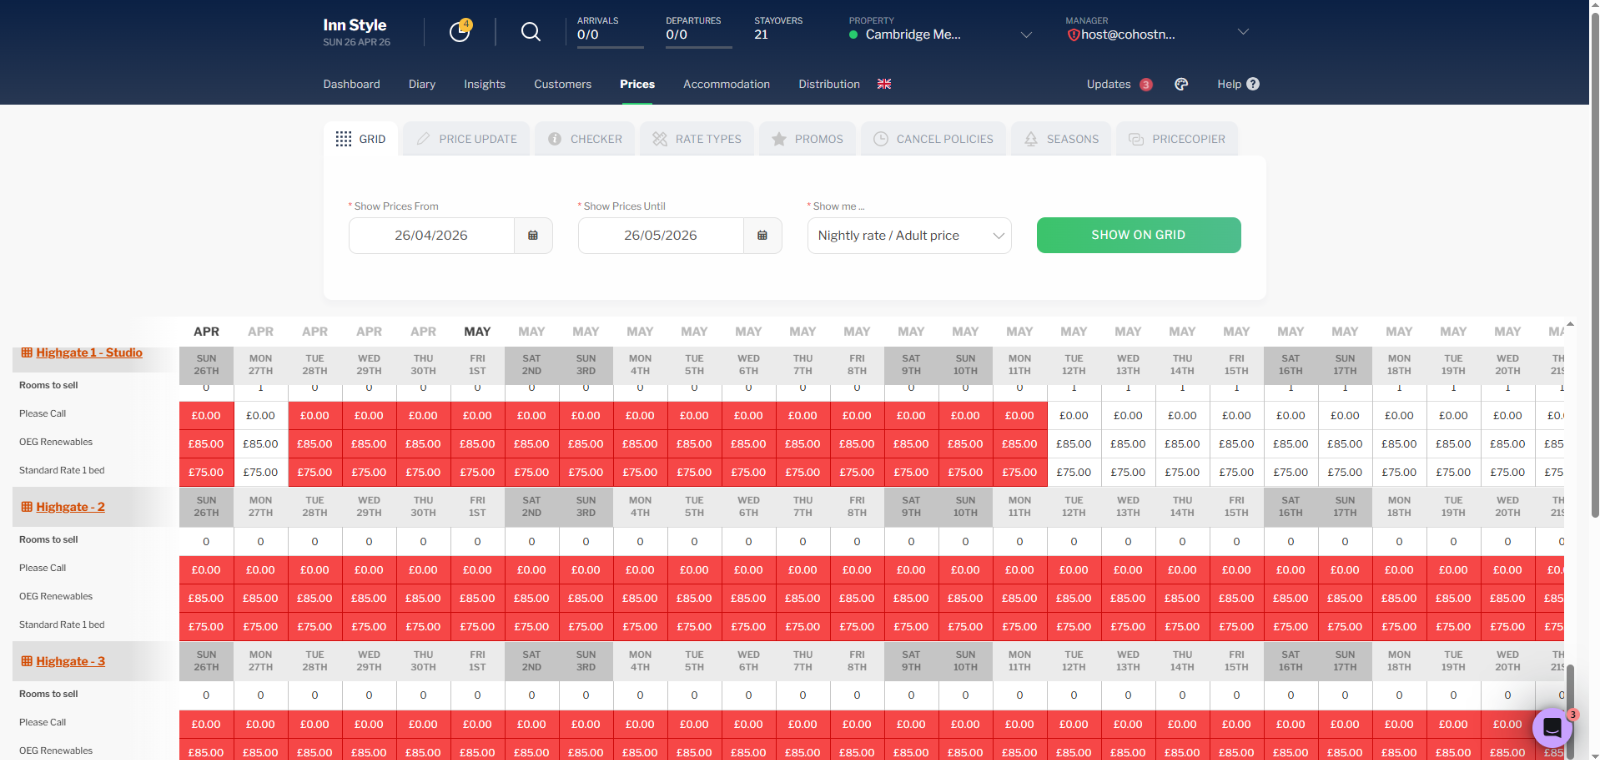Screen dimensions: 1600x760
Task: Click Highgate 1 OEG Renewables £85.00 for MON 27TH
Action: 260,444
